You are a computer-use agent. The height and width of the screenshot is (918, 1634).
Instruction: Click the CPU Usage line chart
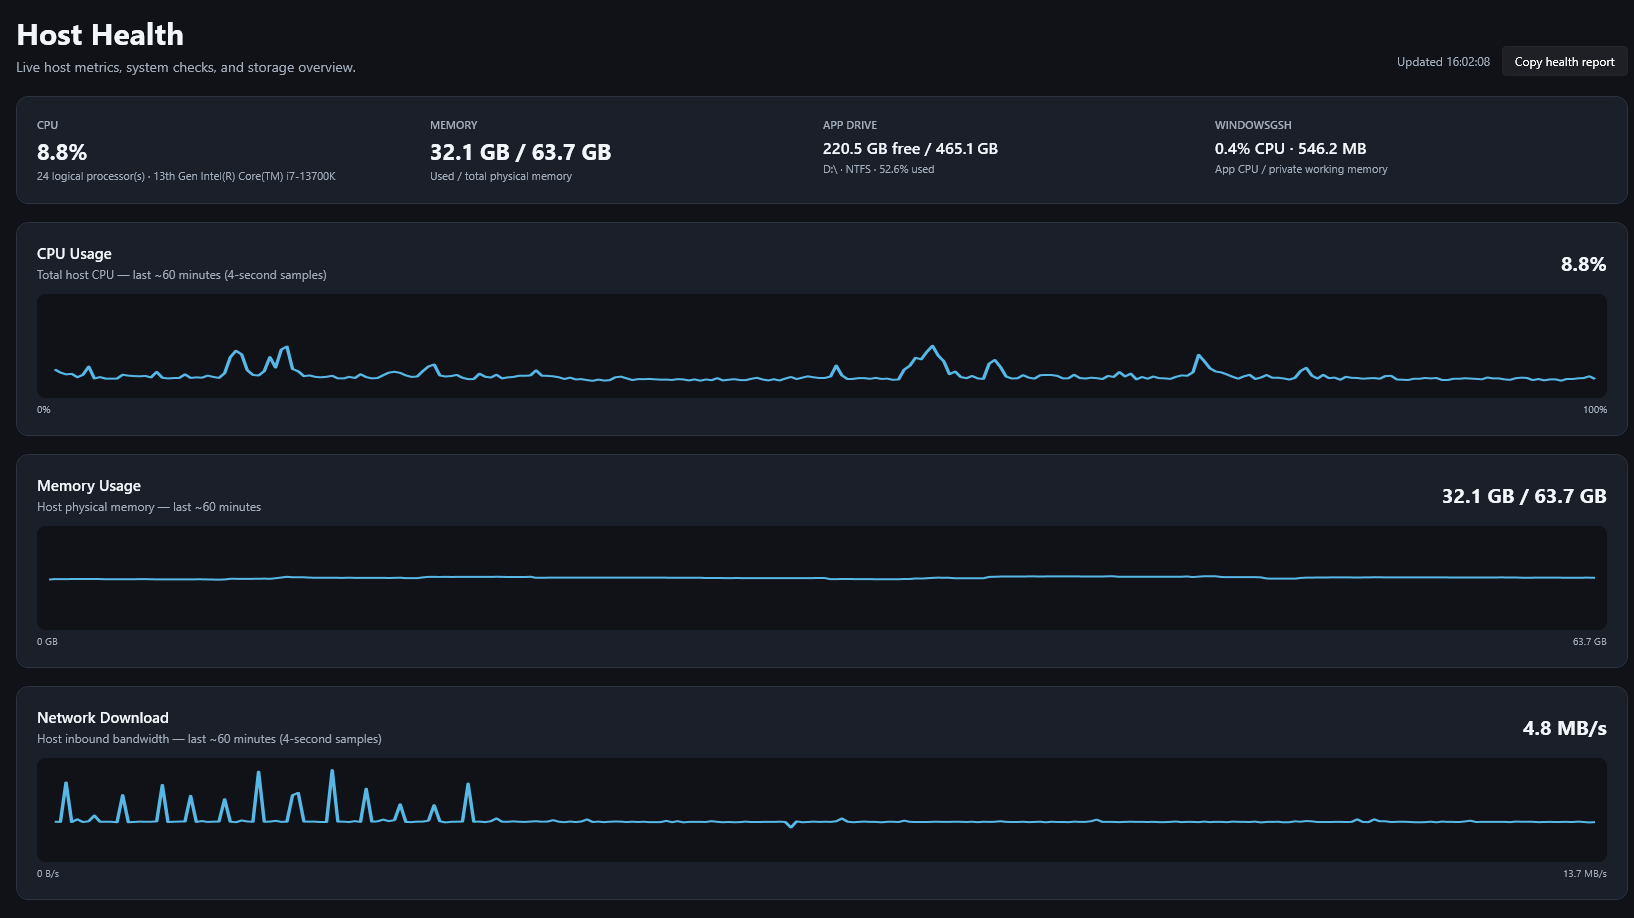click(822, 346)
